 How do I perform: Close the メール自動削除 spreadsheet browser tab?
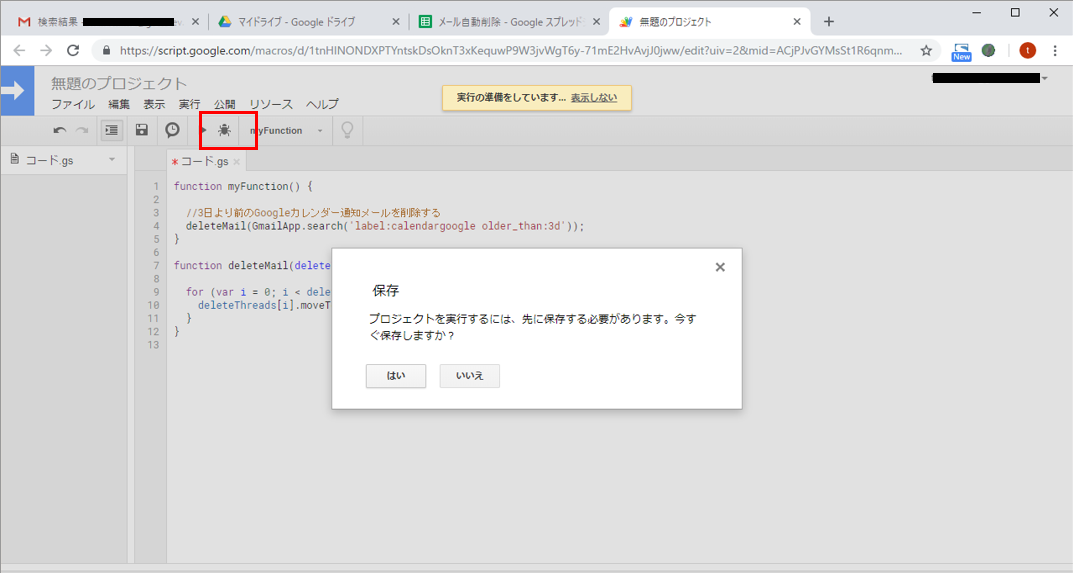[x=596, y=22]
